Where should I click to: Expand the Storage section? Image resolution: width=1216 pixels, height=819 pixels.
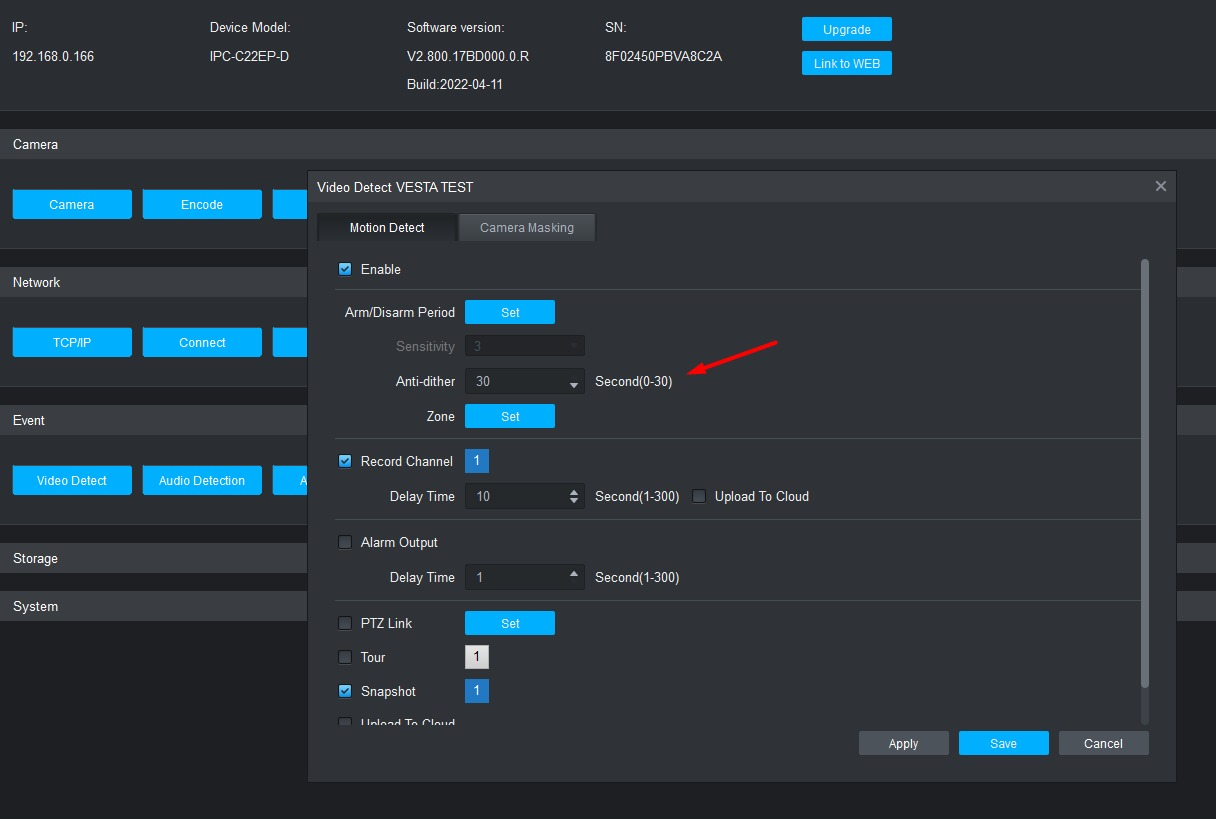point(36,558)
